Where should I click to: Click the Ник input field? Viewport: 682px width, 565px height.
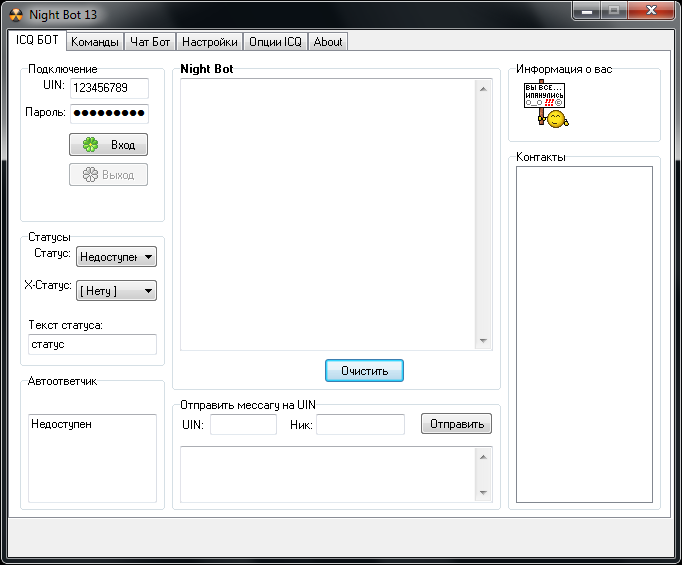tap(361, 424)
